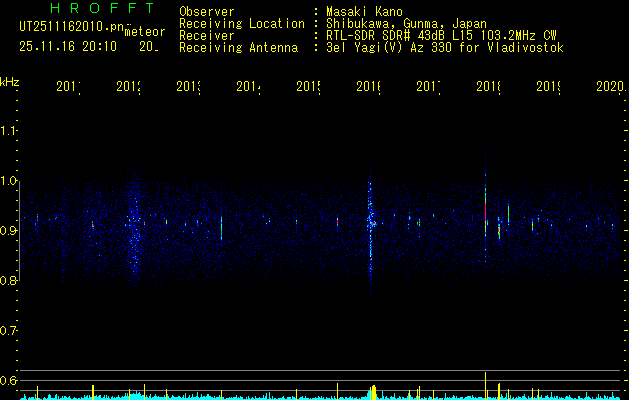Select the filename UT2511162010.pn text
This screenshot has width=629, height=400.
tap(72, 27)
